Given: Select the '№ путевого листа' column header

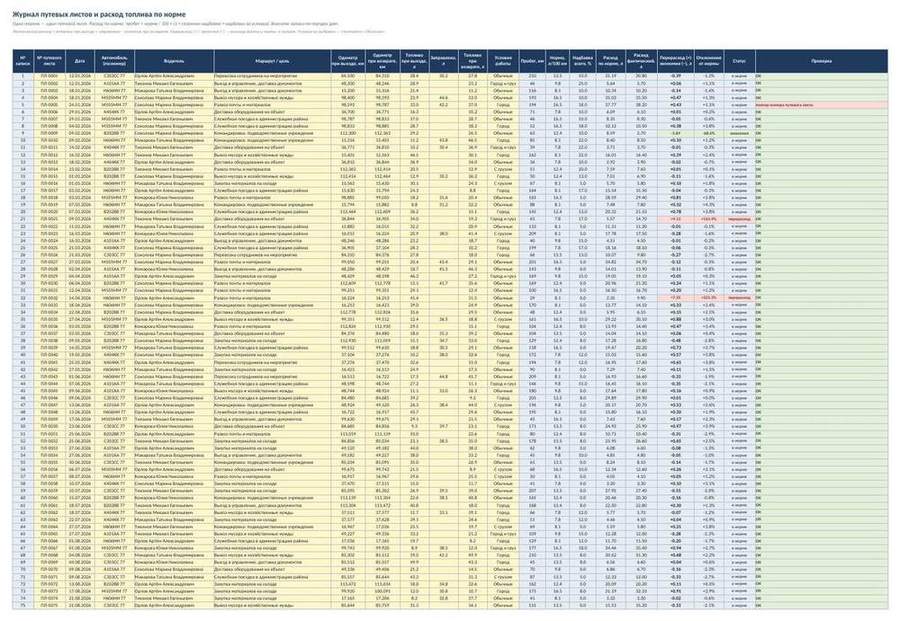Looking at the screenshot, I should coord(49,61).
